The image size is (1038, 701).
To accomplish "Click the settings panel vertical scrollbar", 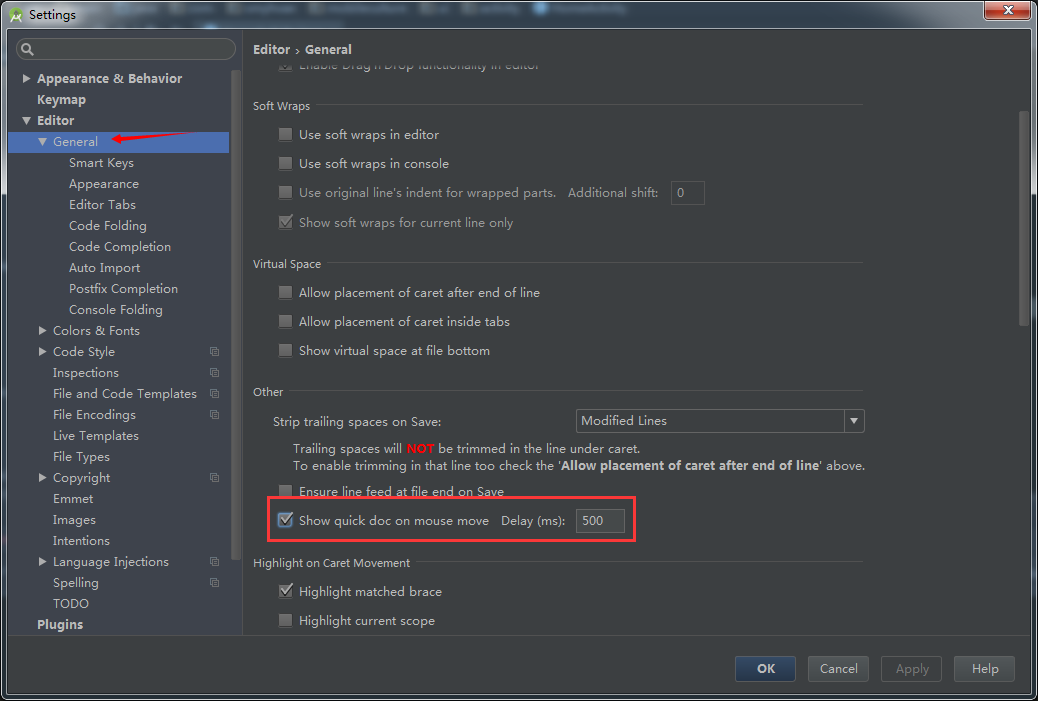I will tap(1024, 218).
